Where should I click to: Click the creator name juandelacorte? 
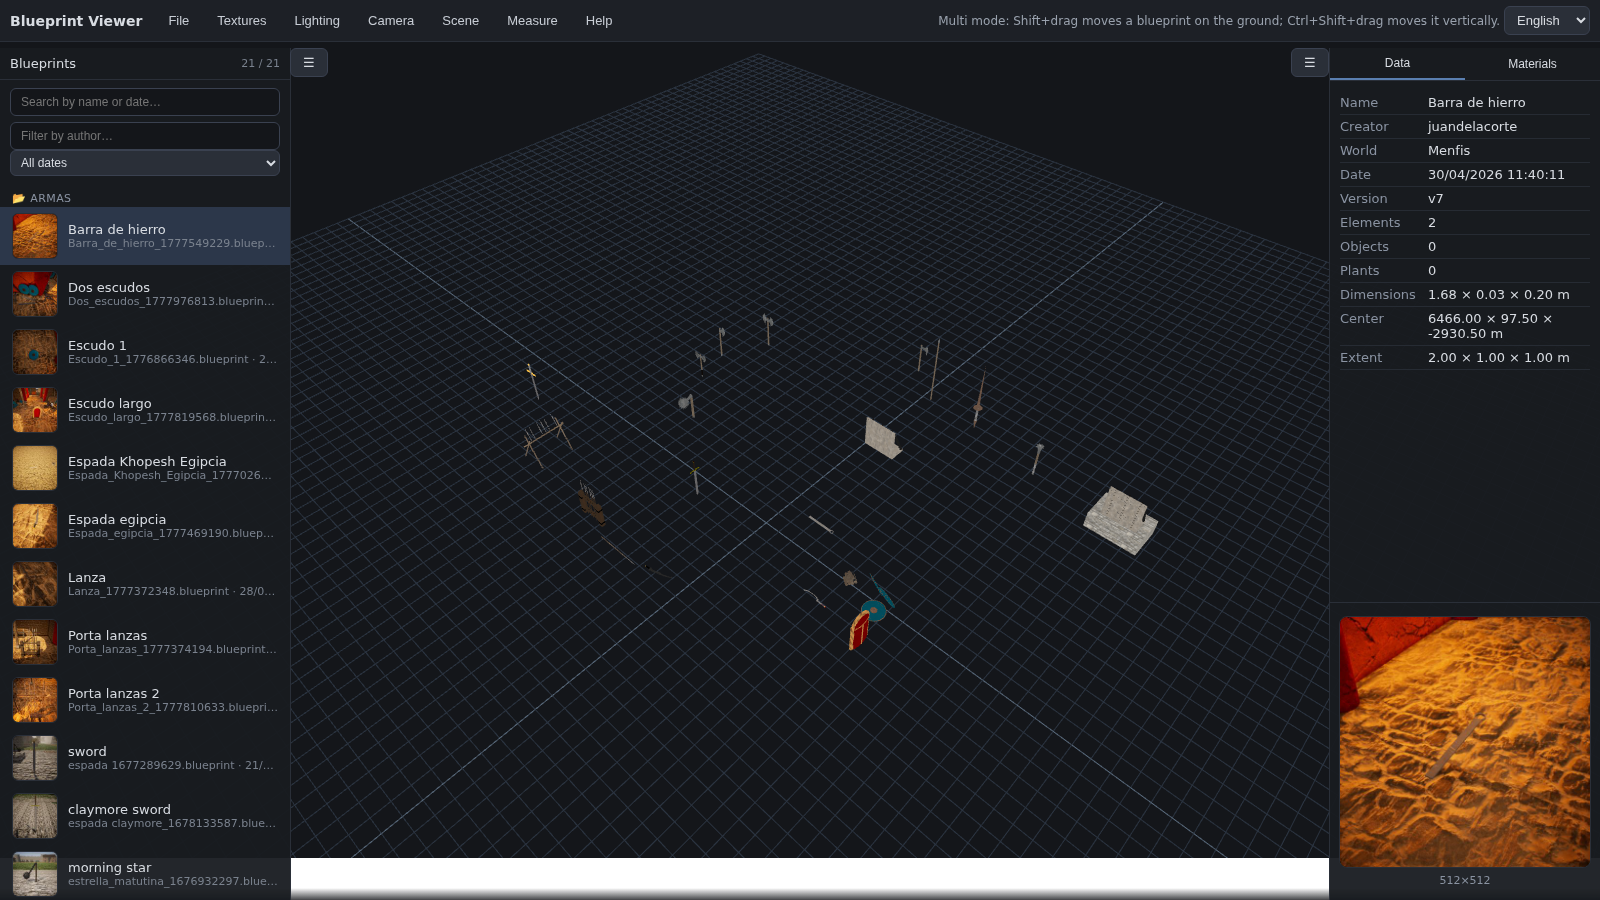pyautogui.click(x=1472, y=127)
